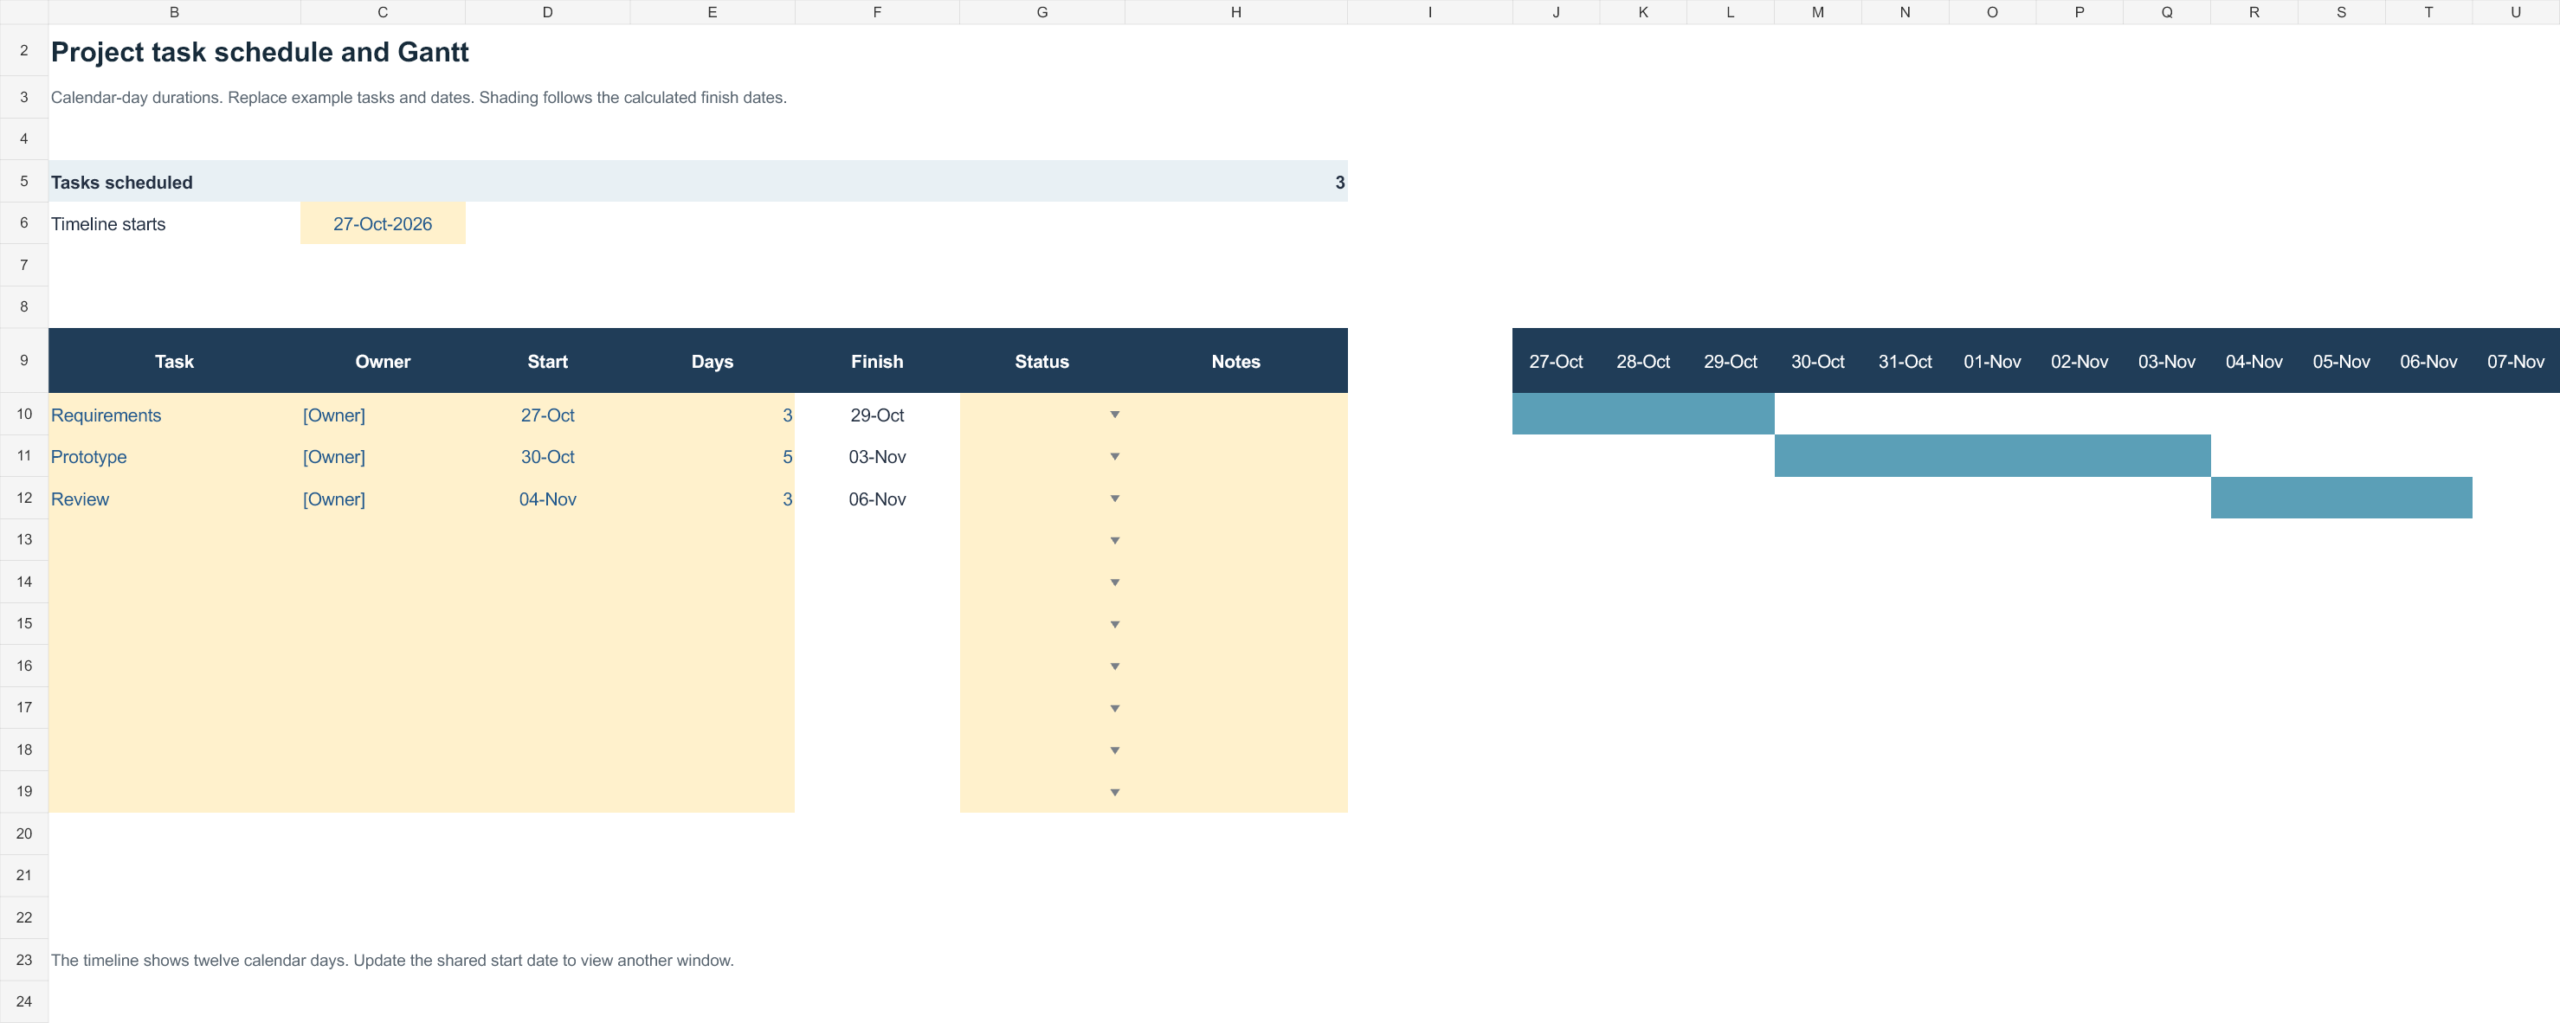Click the Tasks scheduled label
Image resolution: width=2560 pixels, height=1023 pixels.
click(122, 182)
